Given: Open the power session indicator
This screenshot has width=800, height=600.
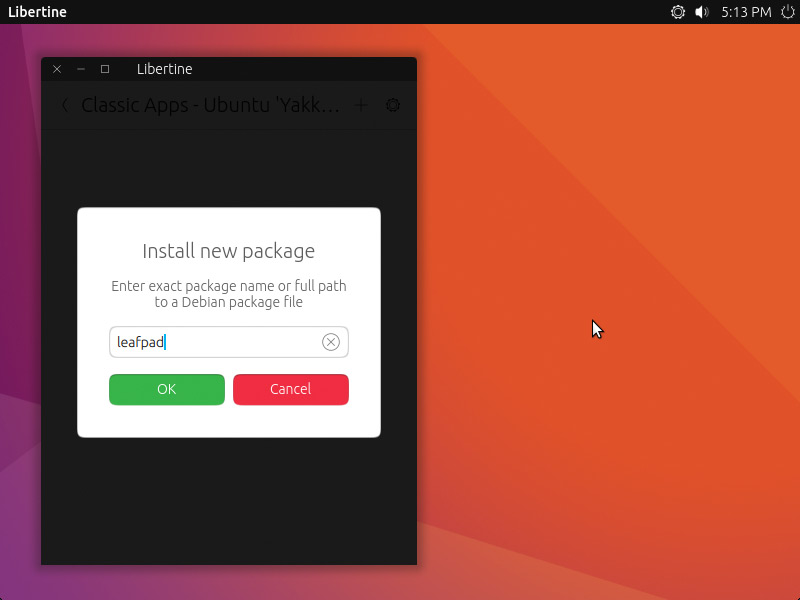Looking at the screenshot, I should (x=787, y=12).
